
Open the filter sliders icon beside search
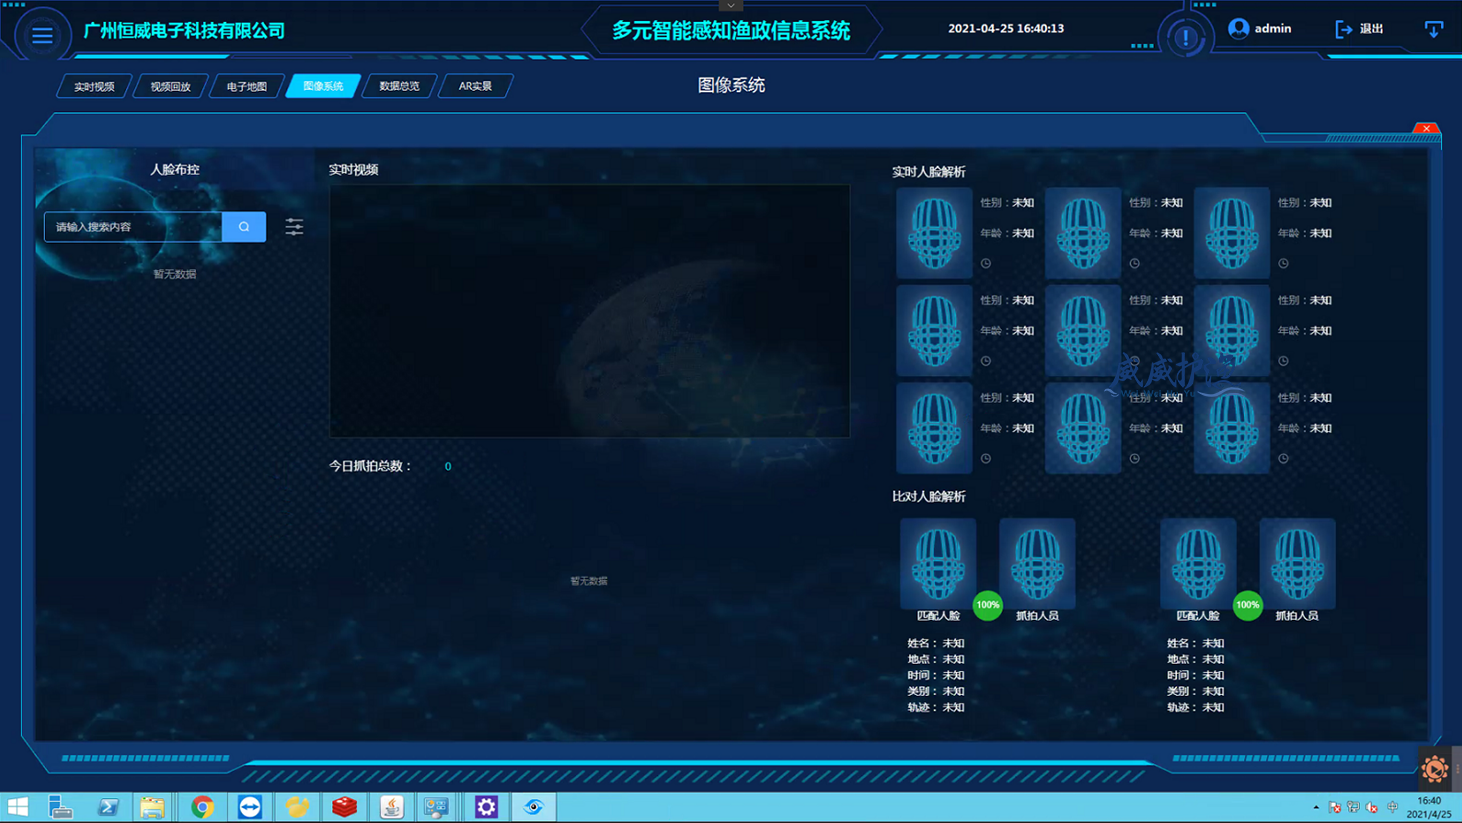pos(294,227)
